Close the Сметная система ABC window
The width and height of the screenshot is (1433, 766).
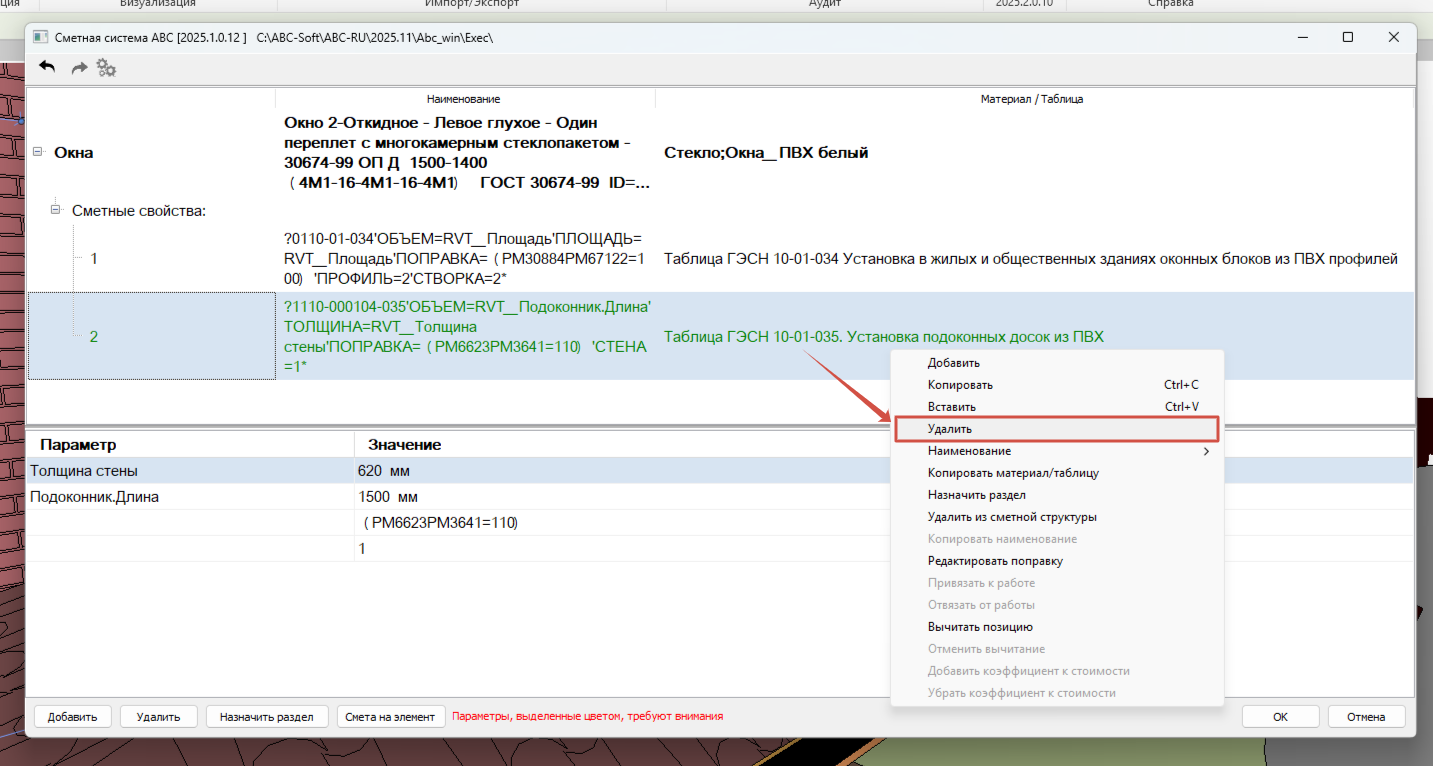point(1394,37)
